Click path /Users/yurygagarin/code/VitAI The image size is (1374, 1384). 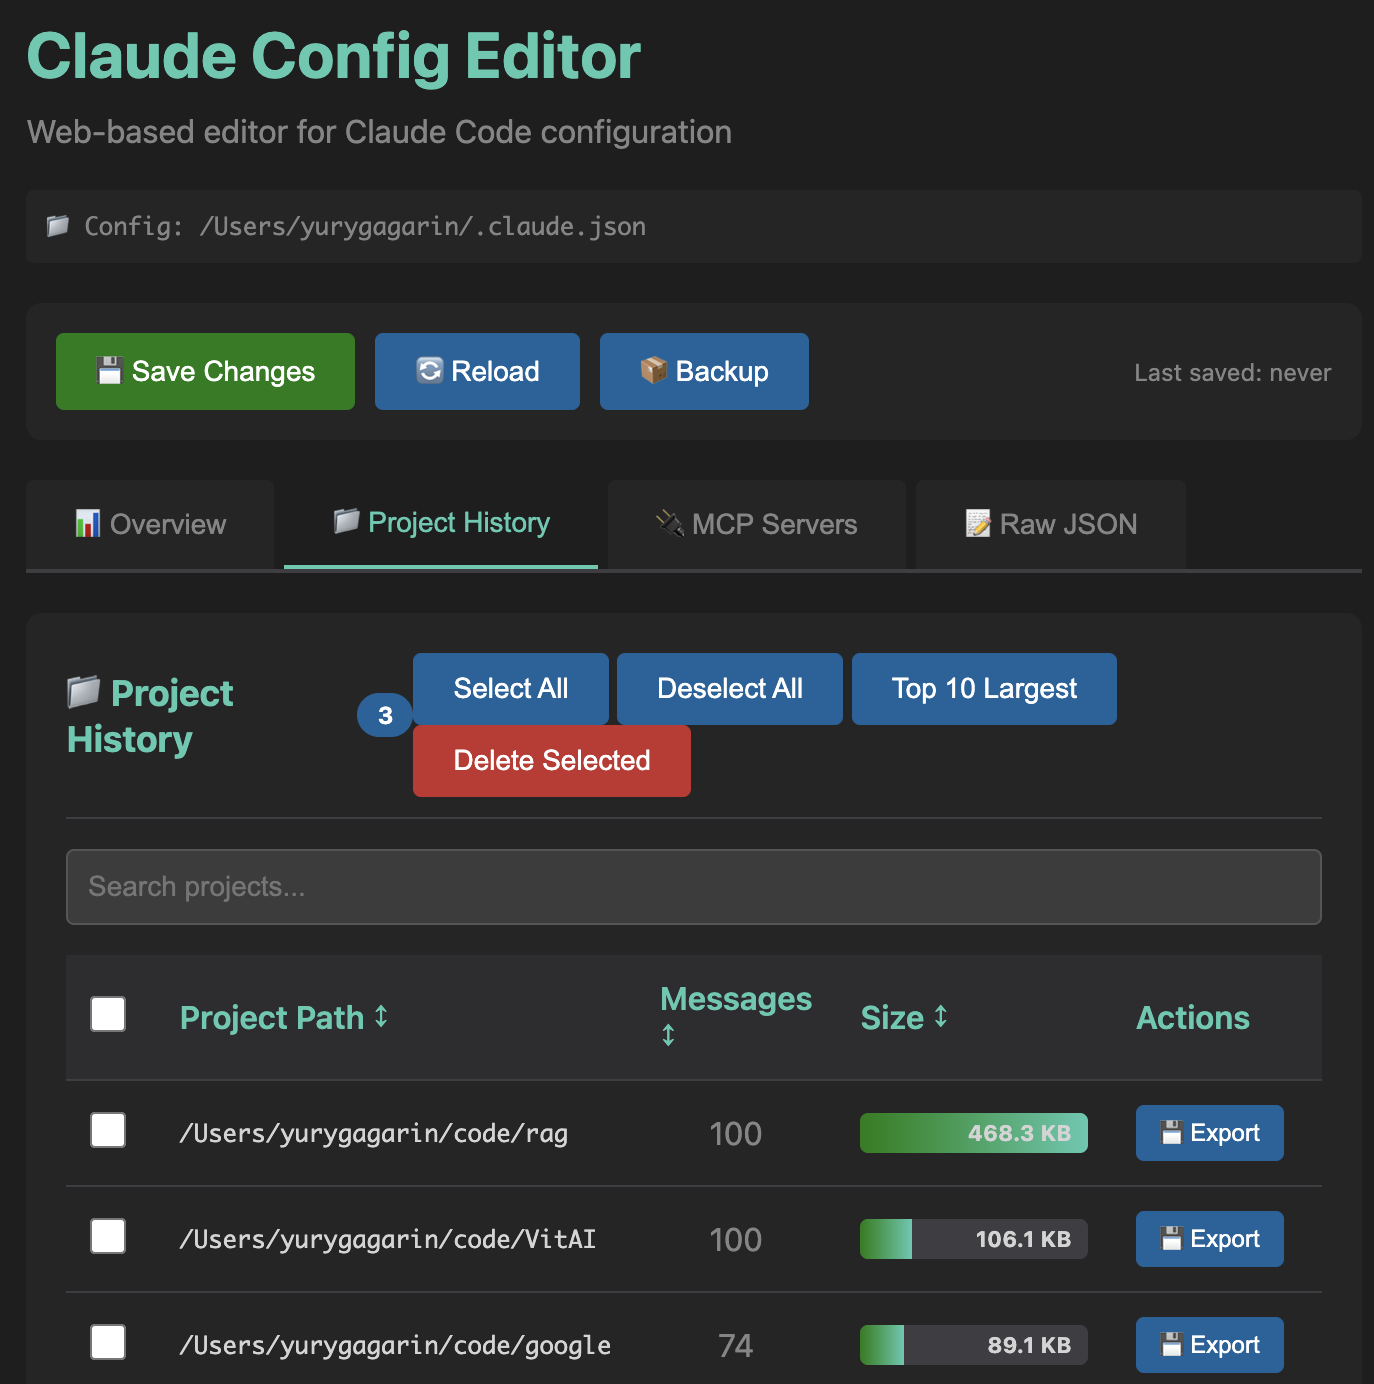[388, 1240]
